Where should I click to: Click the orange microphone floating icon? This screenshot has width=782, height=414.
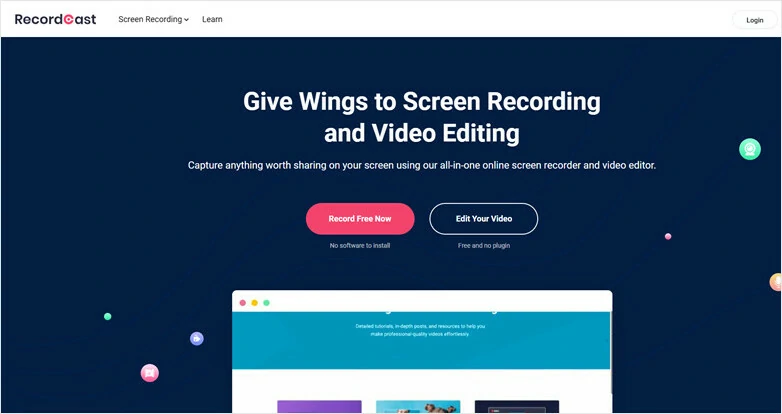click(776, 282)
